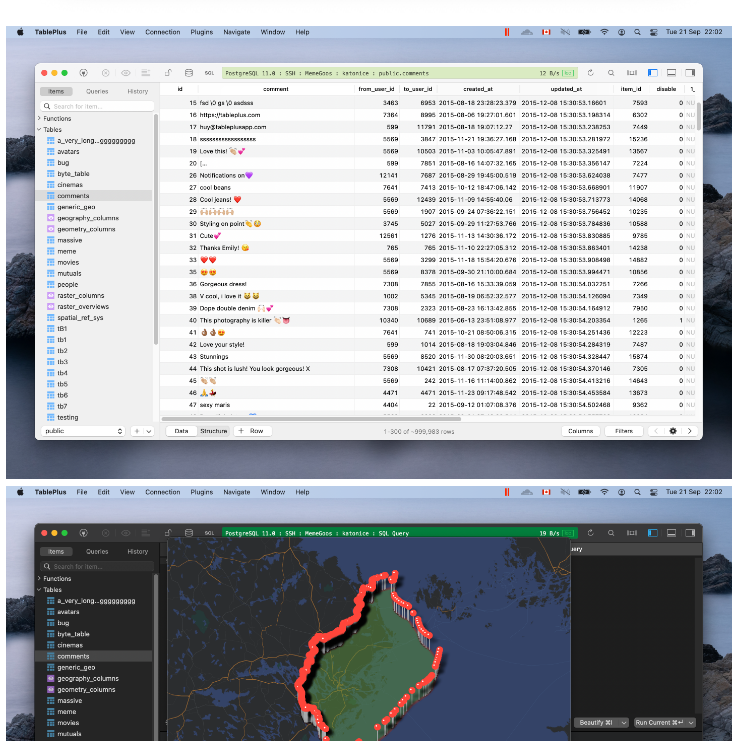Click the lock icon in the light window toolbar

(168, 73)
